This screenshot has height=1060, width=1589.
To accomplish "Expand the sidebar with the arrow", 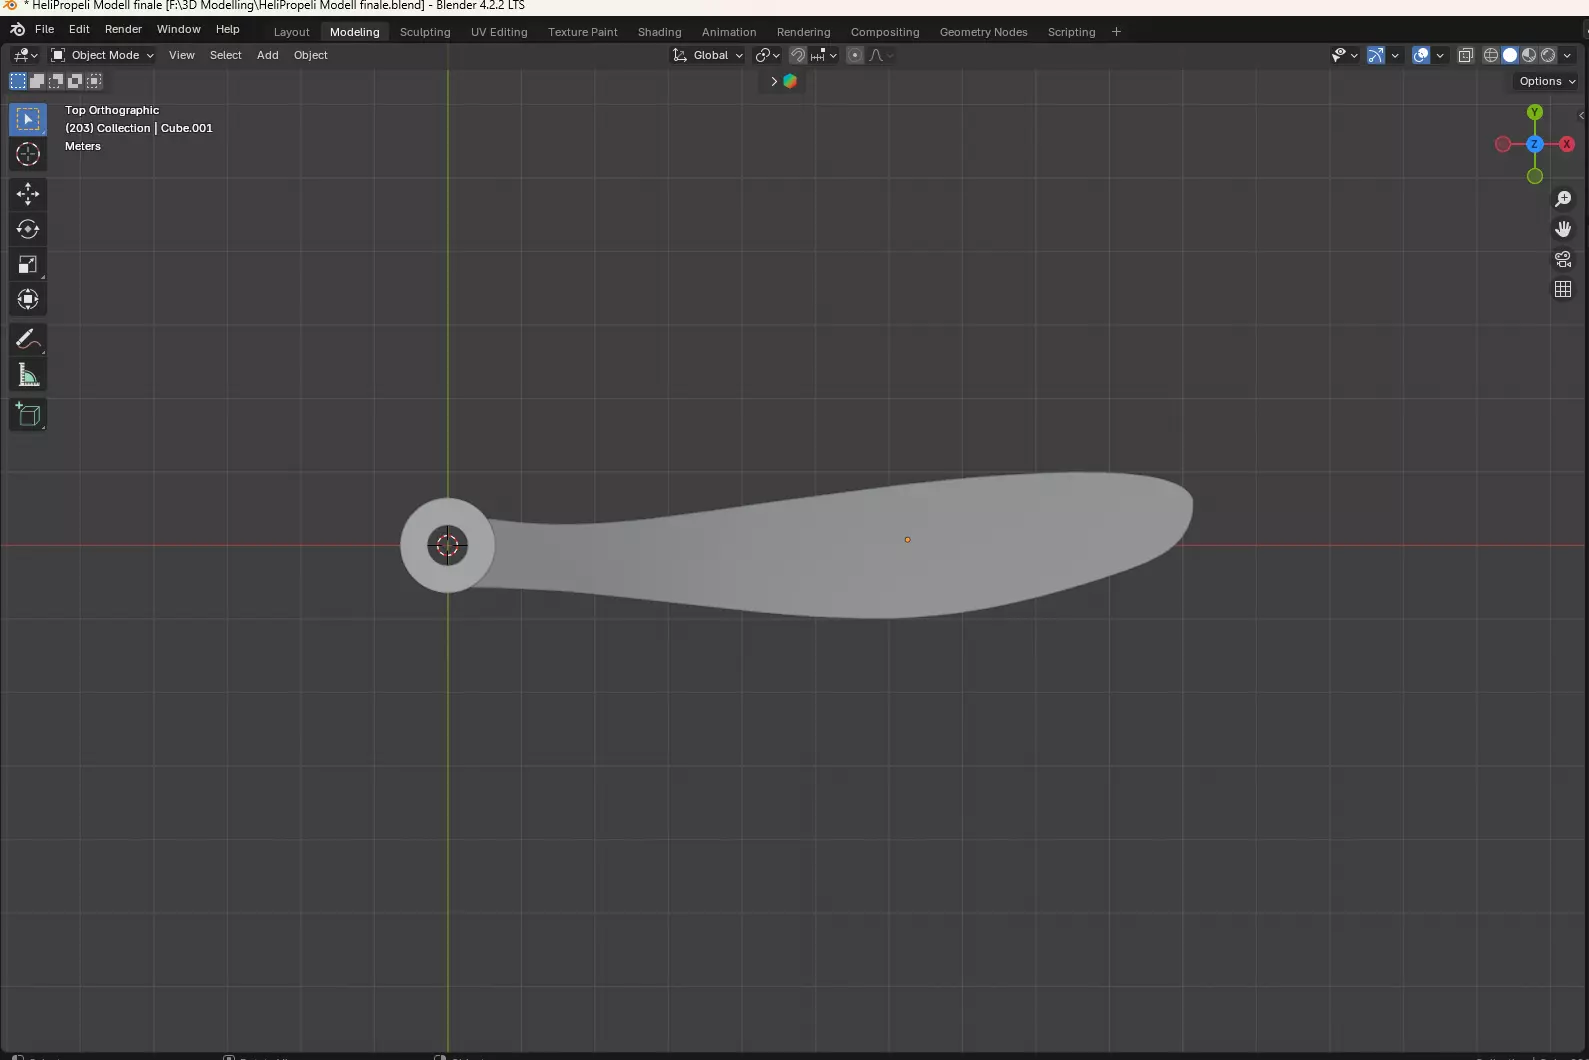I will [1581, 116].
